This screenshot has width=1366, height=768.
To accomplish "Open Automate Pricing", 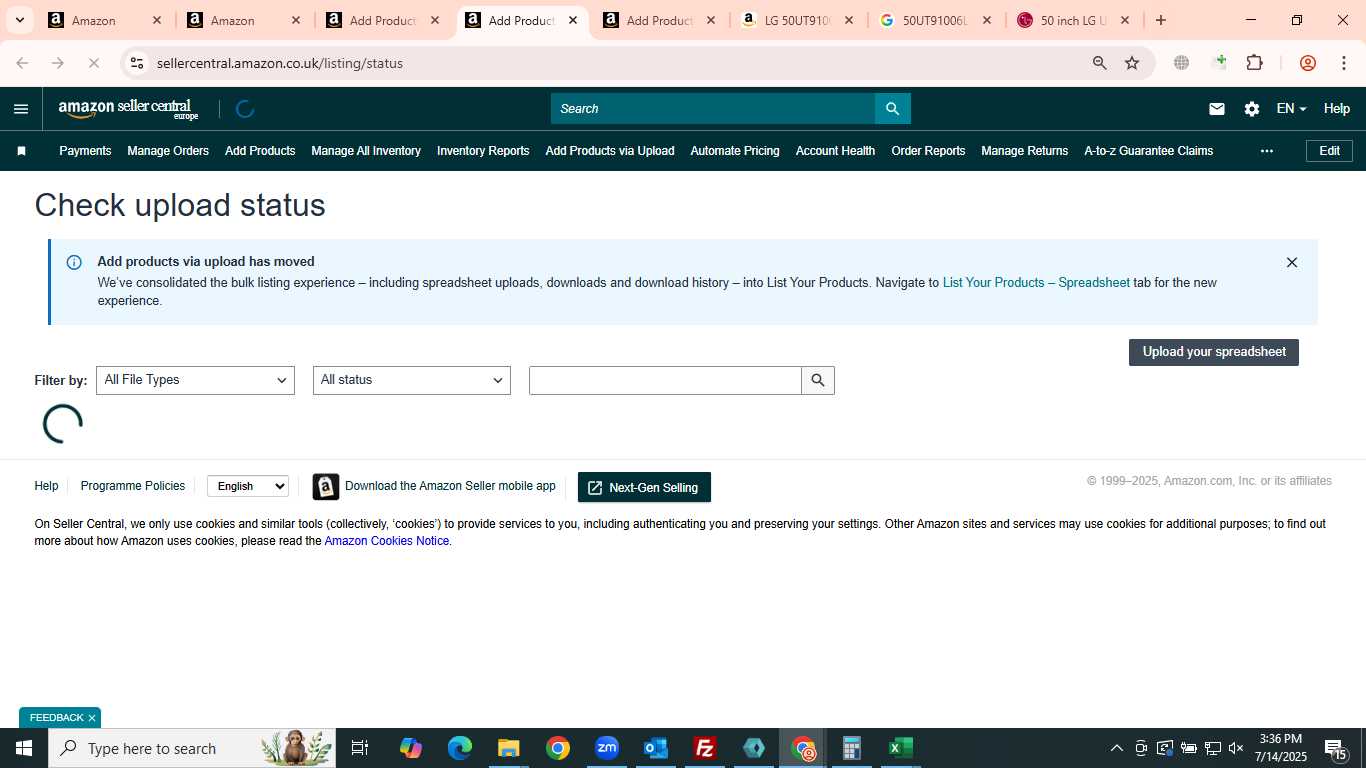I will 735,151.
